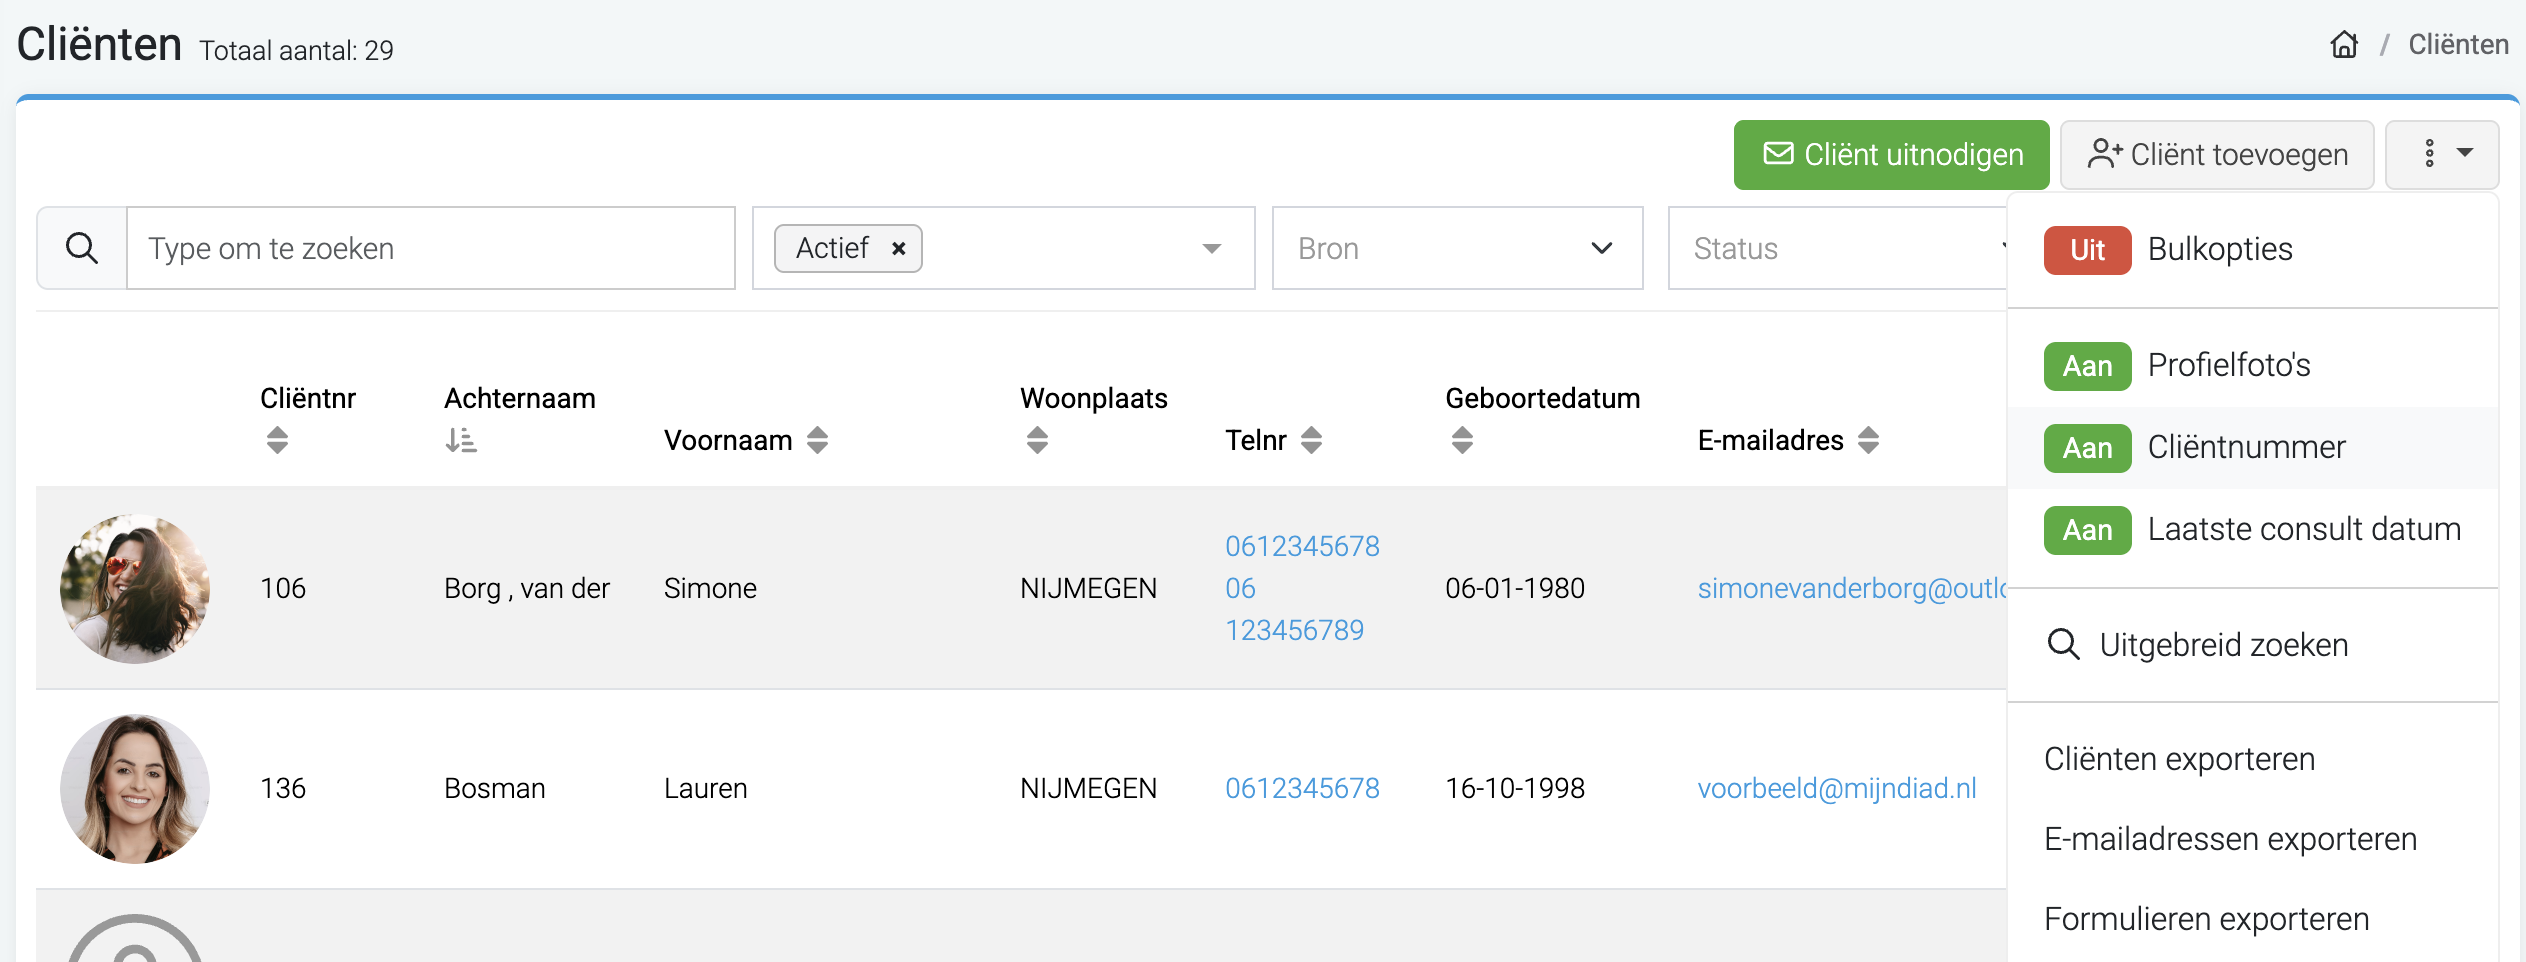
Task: Sort by Voornaam column arrows
Action: 817,440
